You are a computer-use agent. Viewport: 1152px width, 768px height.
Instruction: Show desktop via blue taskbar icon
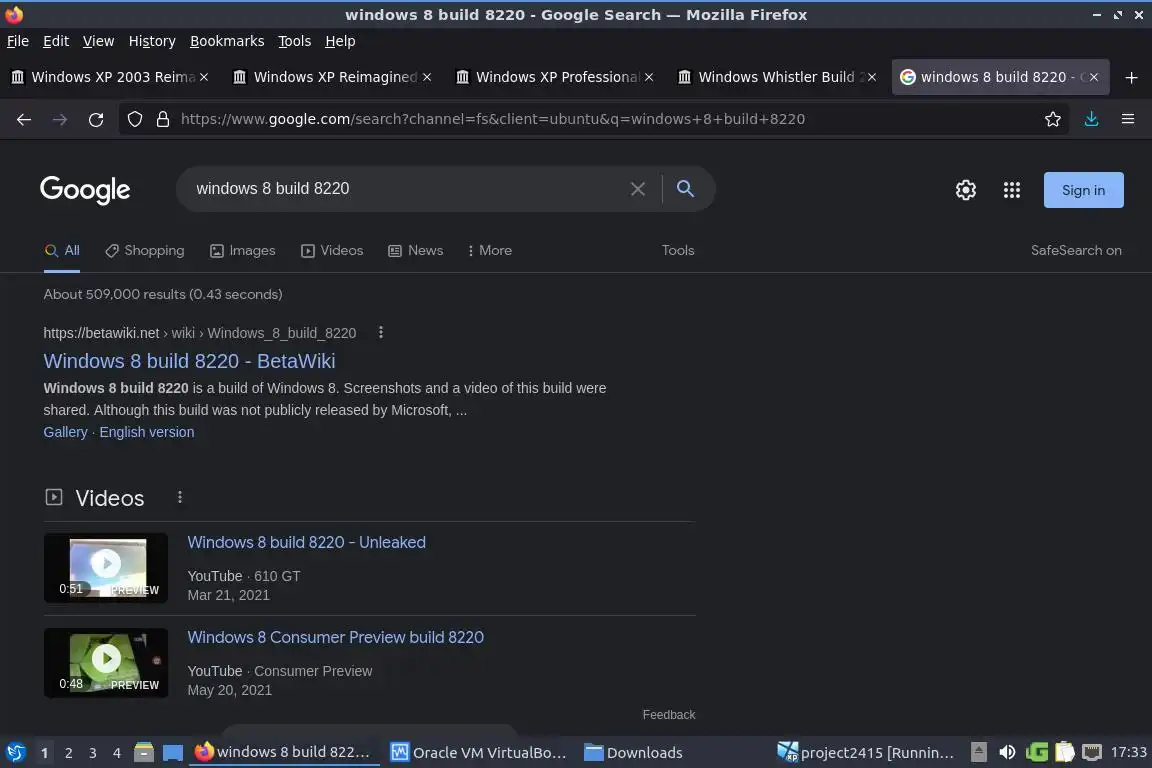pos(173,753)
